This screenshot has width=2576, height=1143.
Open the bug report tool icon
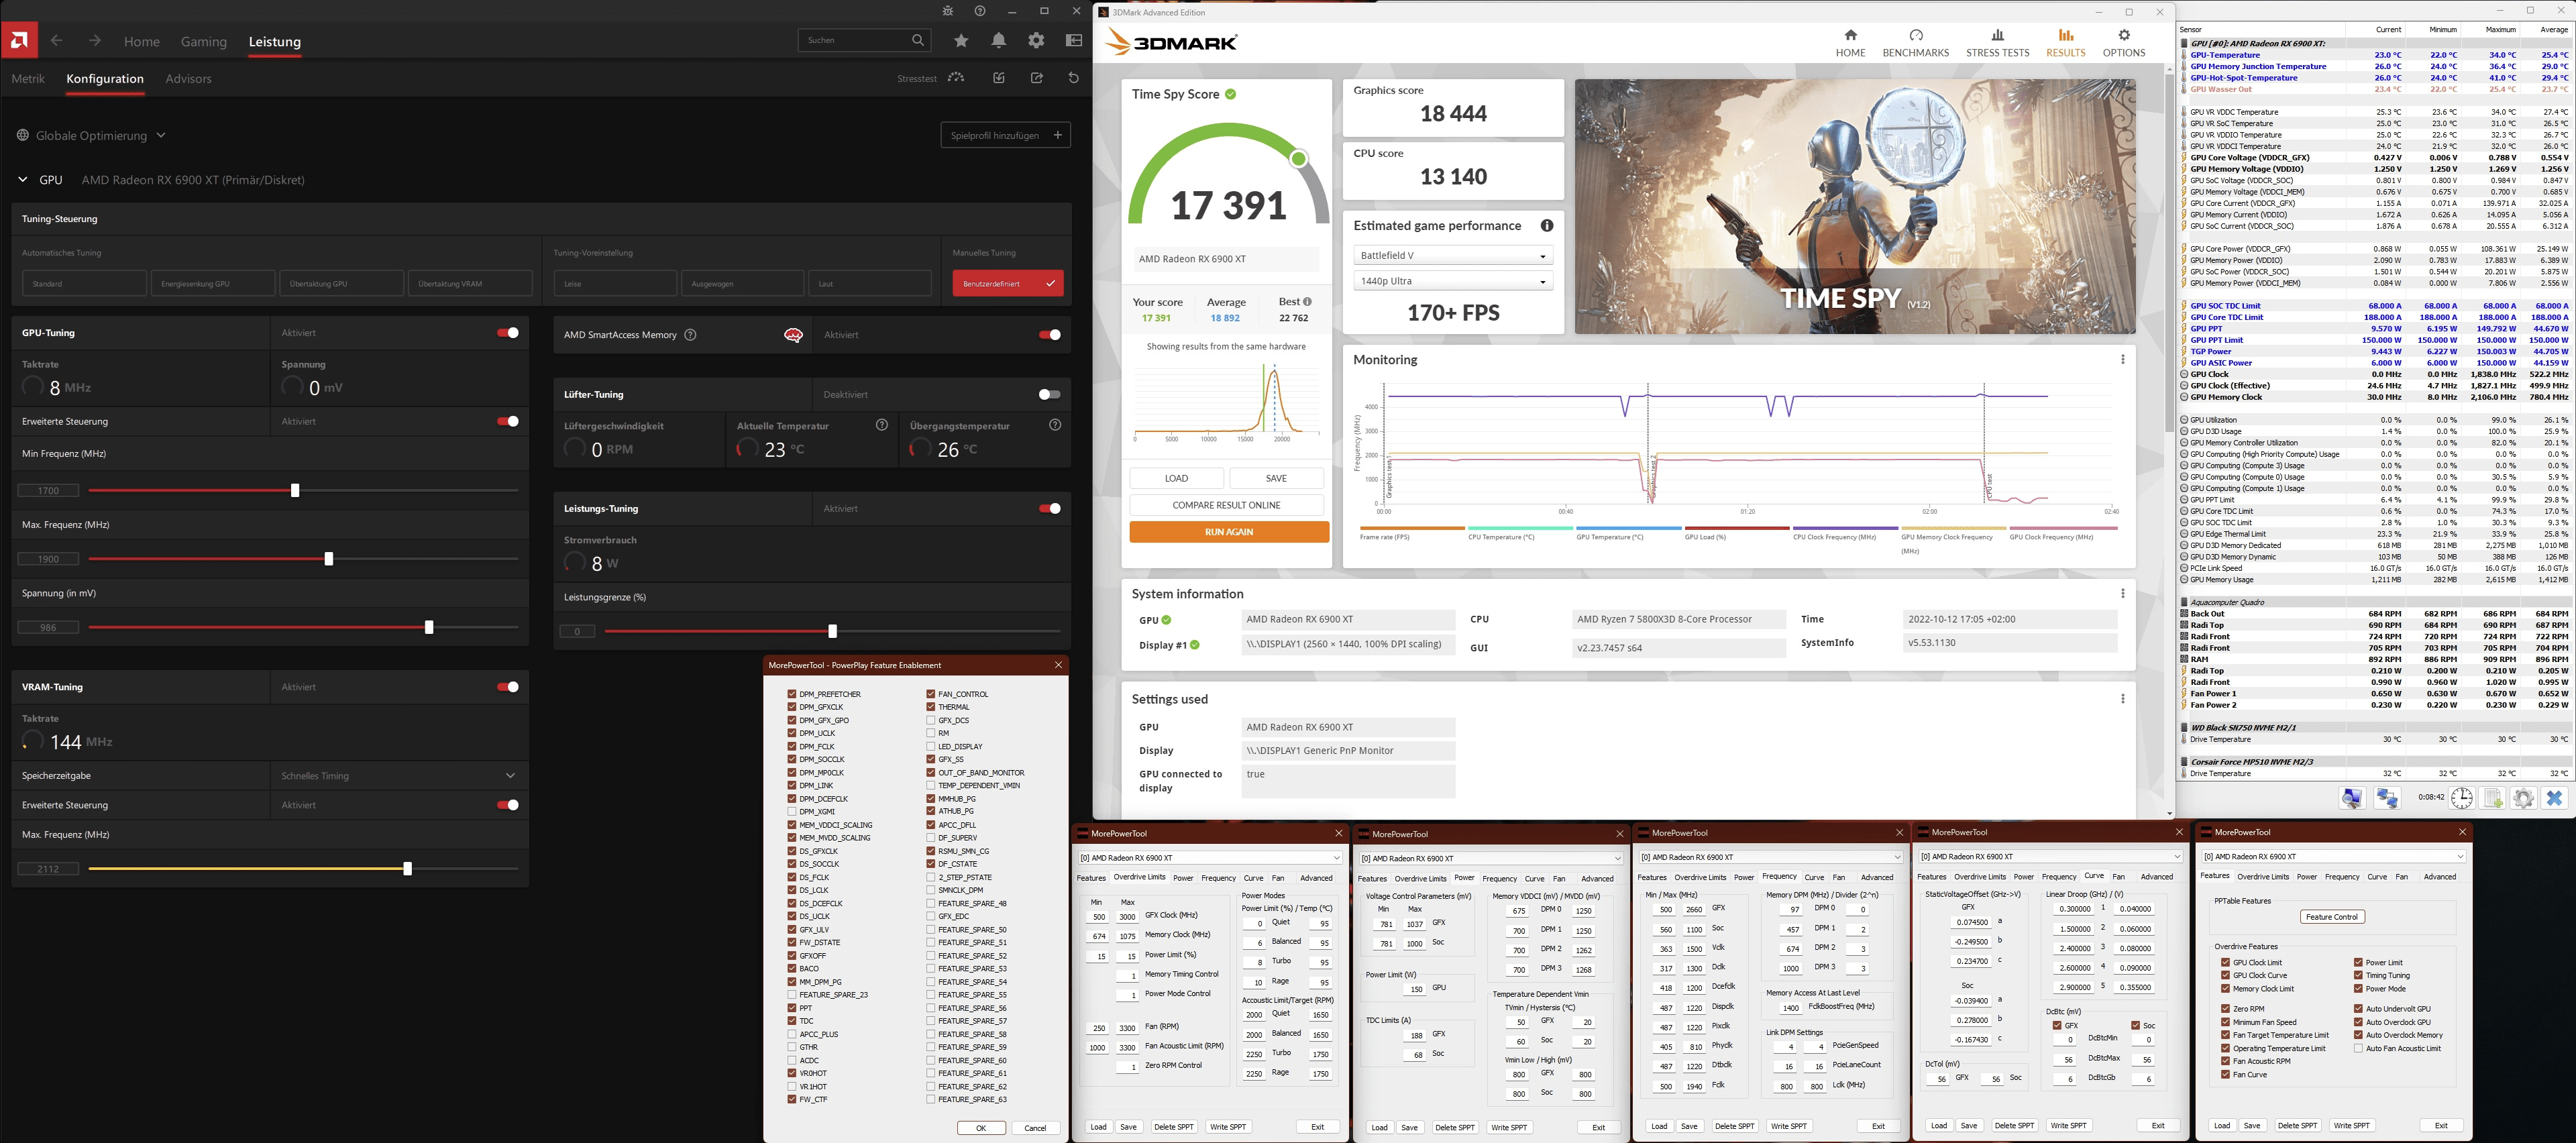[948, 11]
